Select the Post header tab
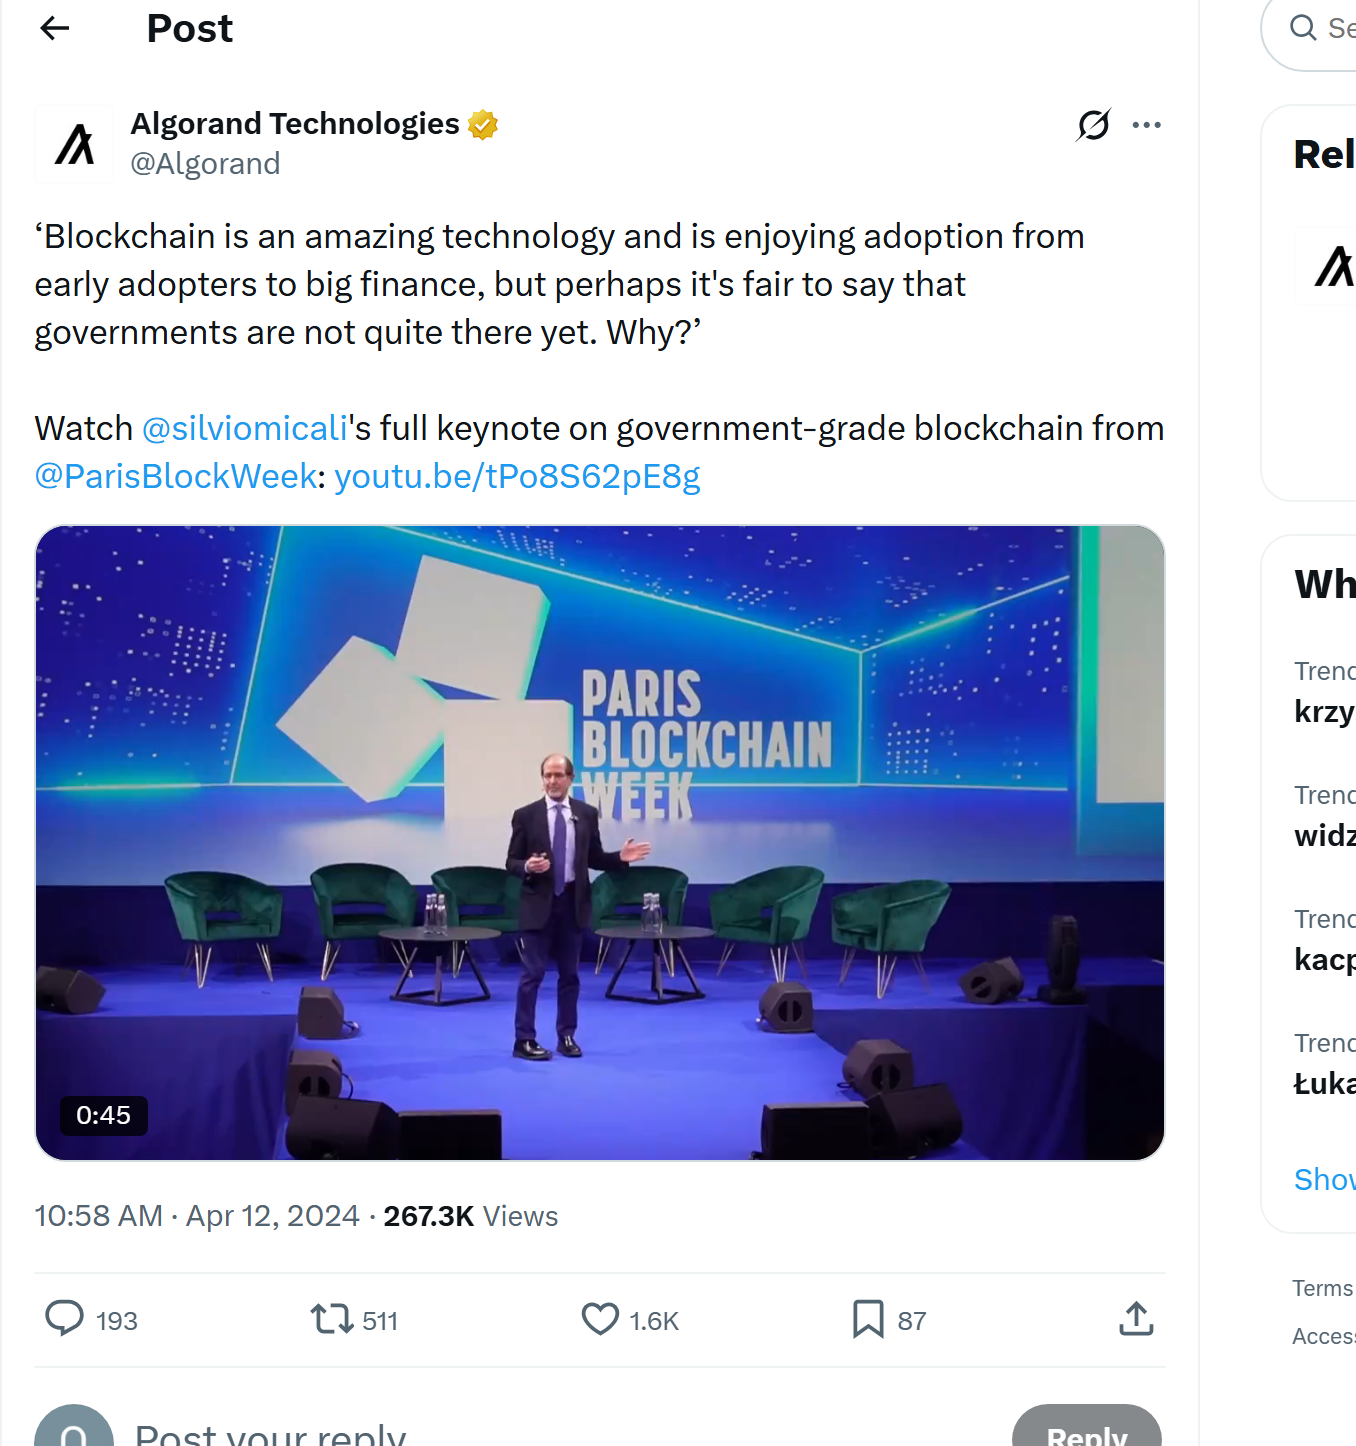Viewport: 1356px width, 1446px height. coord(189,28)
